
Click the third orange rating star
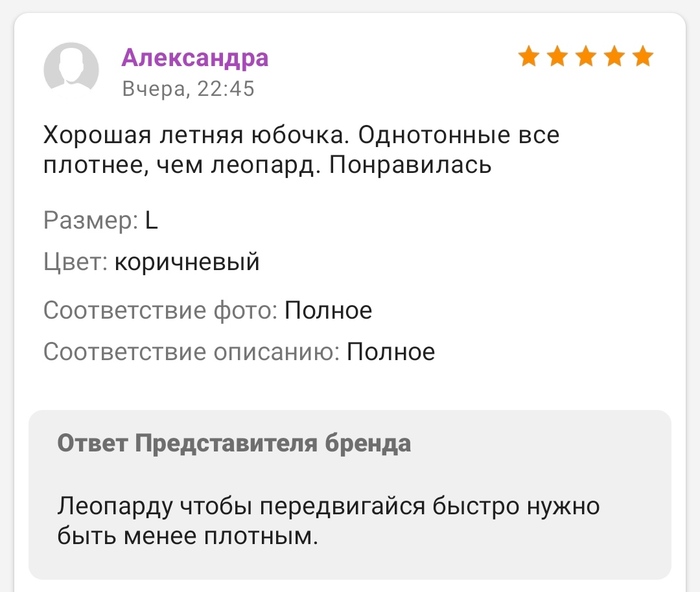[586, 56]
